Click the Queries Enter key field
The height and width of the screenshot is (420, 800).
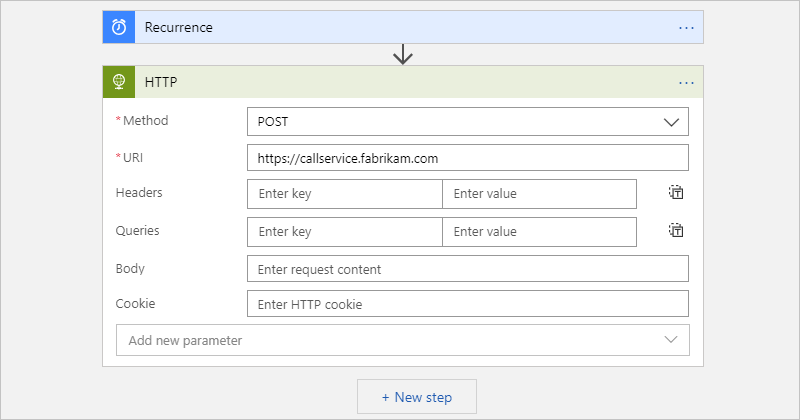[345, 231]
